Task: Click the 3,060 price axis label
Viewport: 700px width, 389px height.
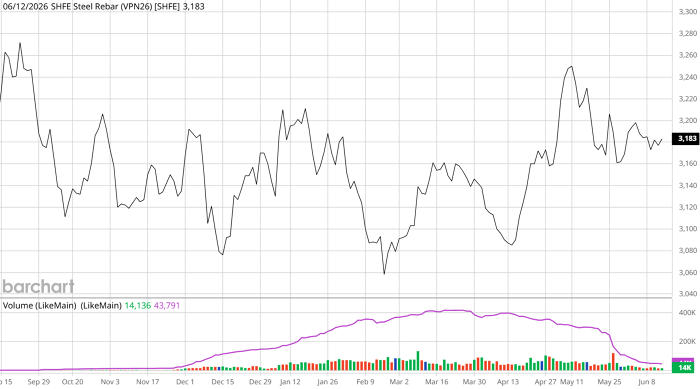Action: coord(688,272)
